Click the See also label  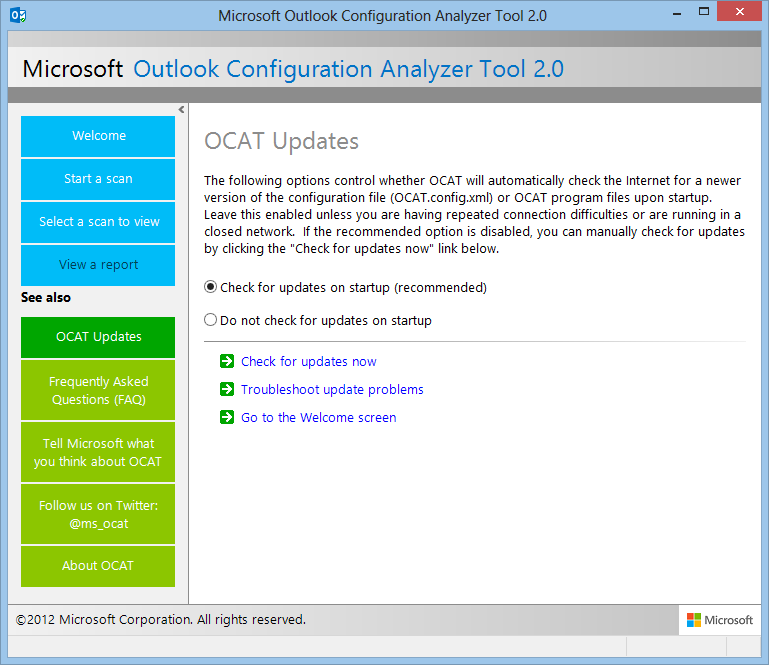pyautogui.click(x=46, y=297)
